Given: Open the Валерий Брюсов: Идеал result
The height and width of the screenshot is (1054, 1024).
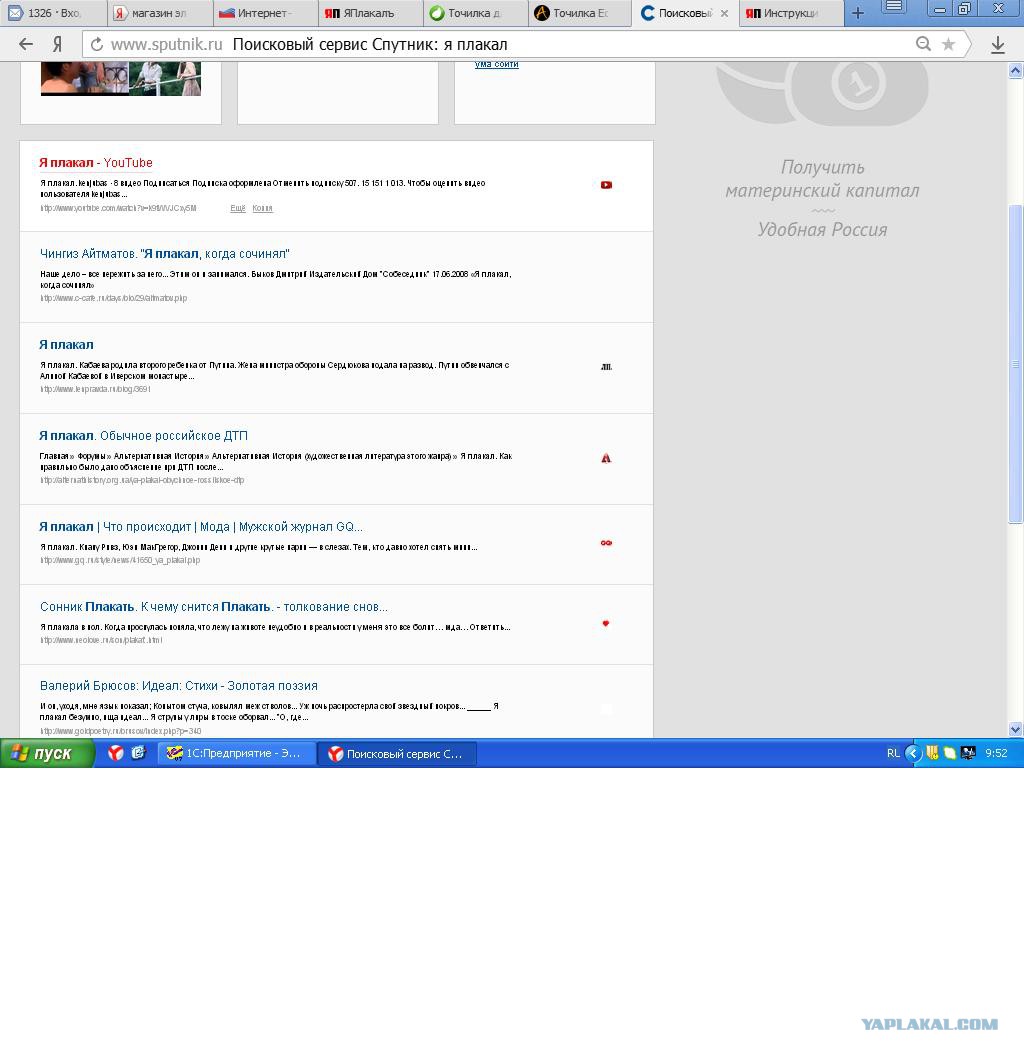Looking at the screenshot, I should click(179, 686).
